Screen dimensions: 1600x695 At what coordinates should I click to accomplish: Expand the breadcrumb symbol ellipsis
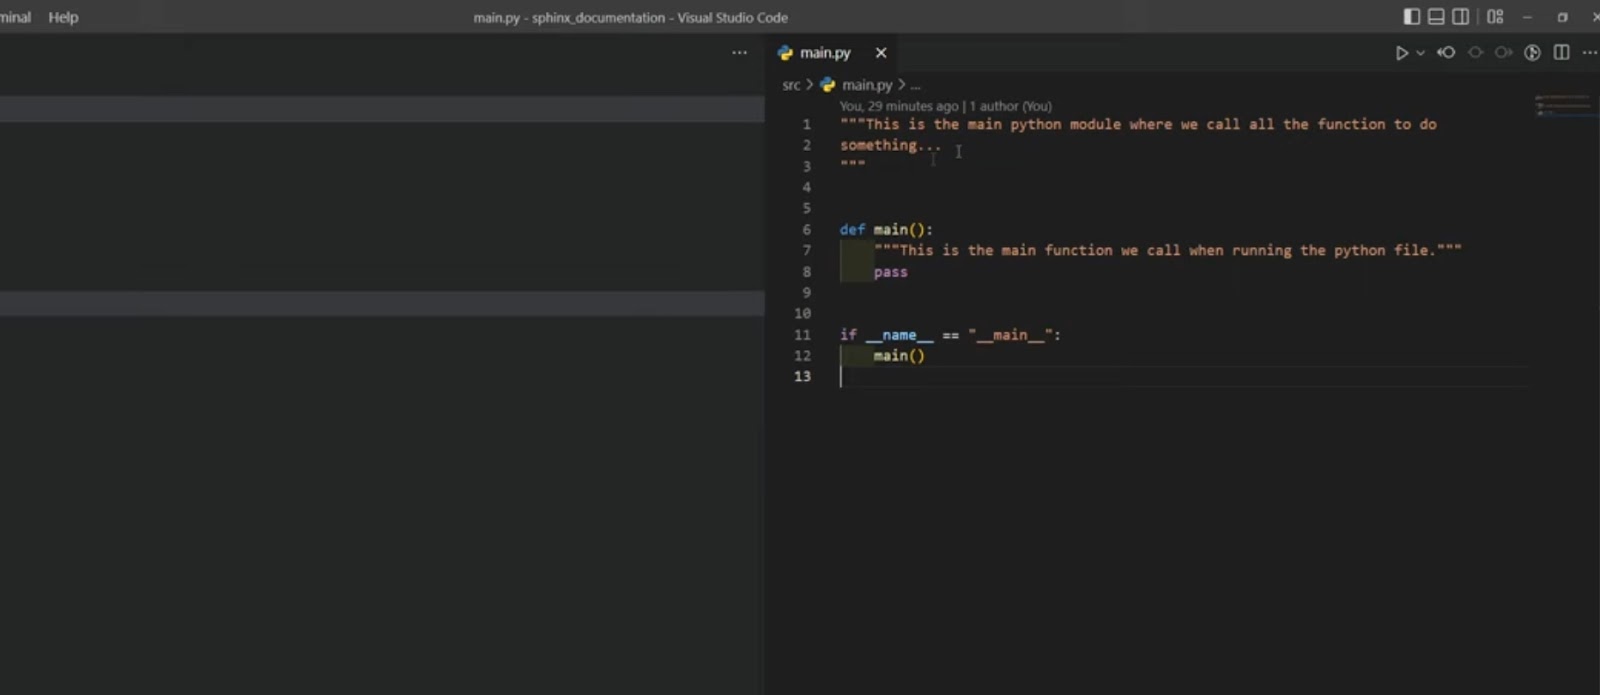(915, 85)
